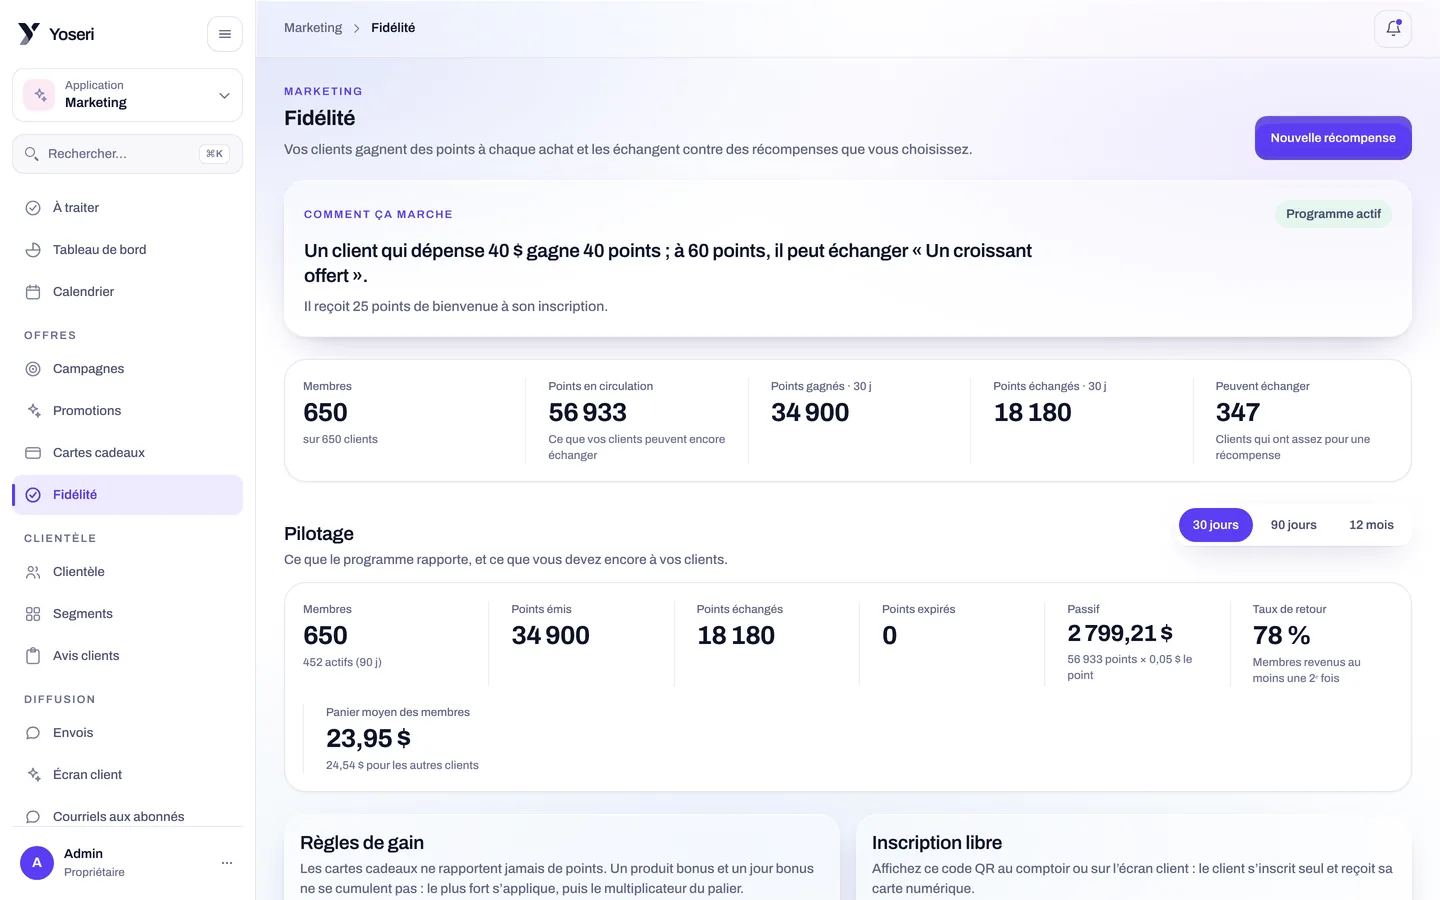Open Cartes cadeaux card icon

[x=33, y=453]
